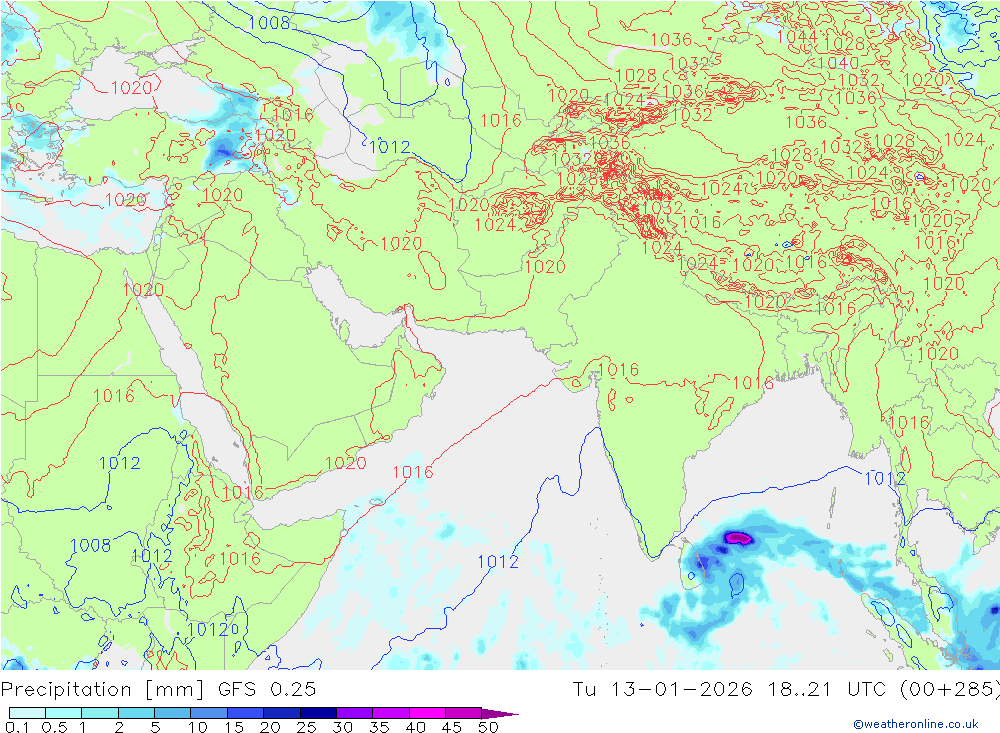This screenshot has height=733, width=1000.
Task: Click the over-50 mm legend arrow tip
Action: coord(500,713)
